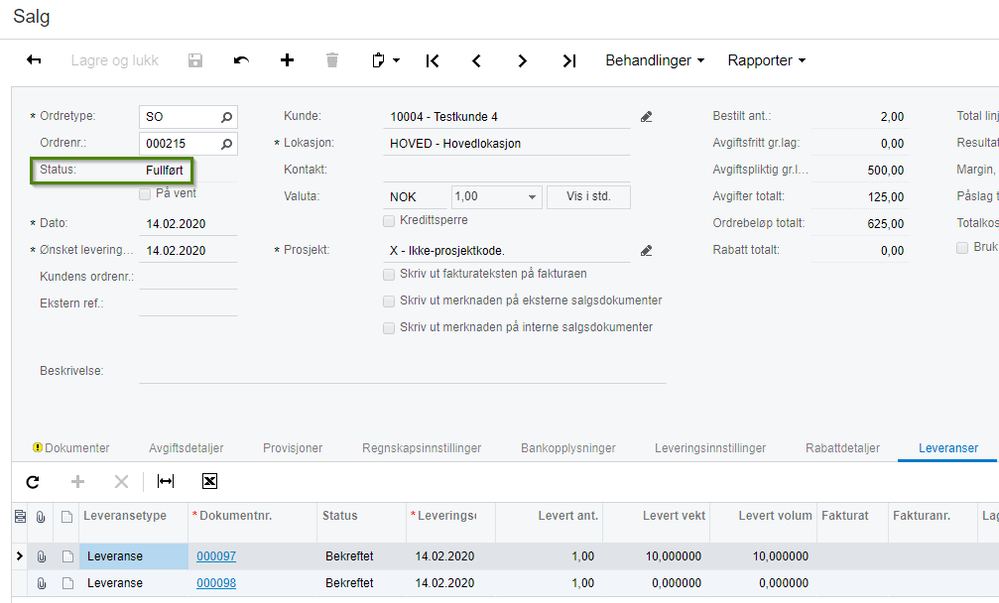
Task: Click the undo arrow icon
Action: 241,60
